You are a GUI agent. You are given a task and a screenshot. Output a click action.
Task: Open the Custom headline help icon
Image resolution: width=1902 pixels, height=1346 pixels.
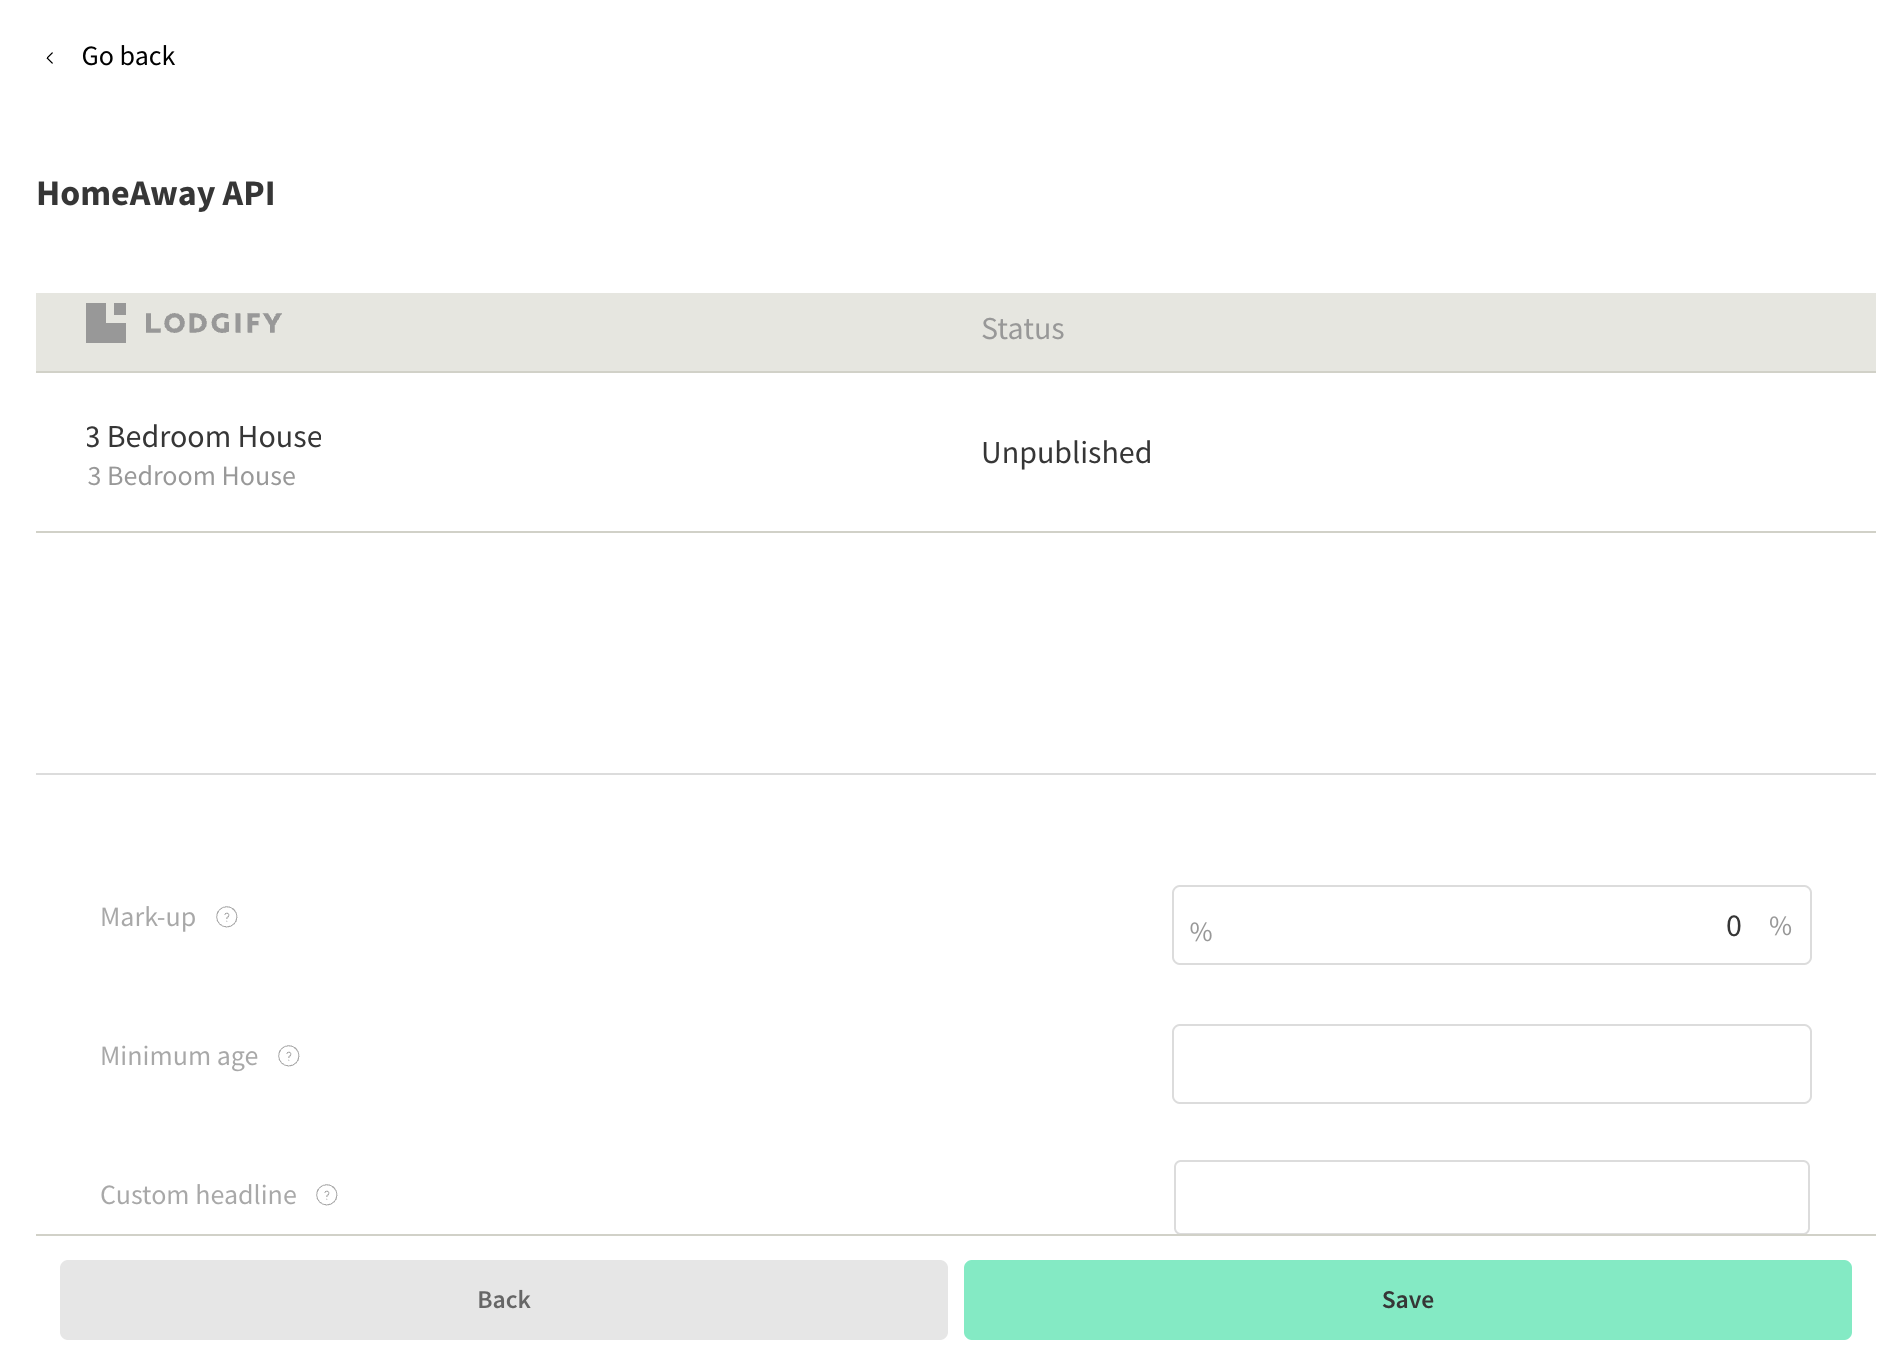click(x=327, y=1195)
